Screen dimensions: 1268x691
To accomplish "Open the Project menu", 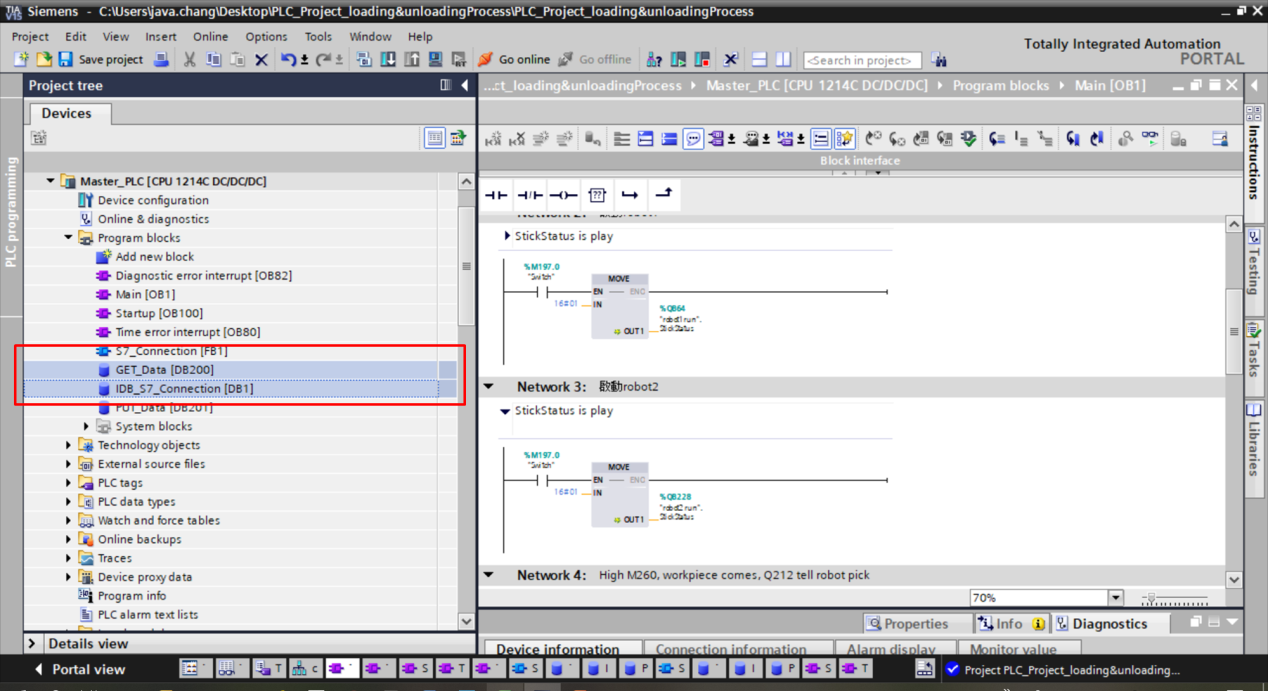I will tap(30, 36).
